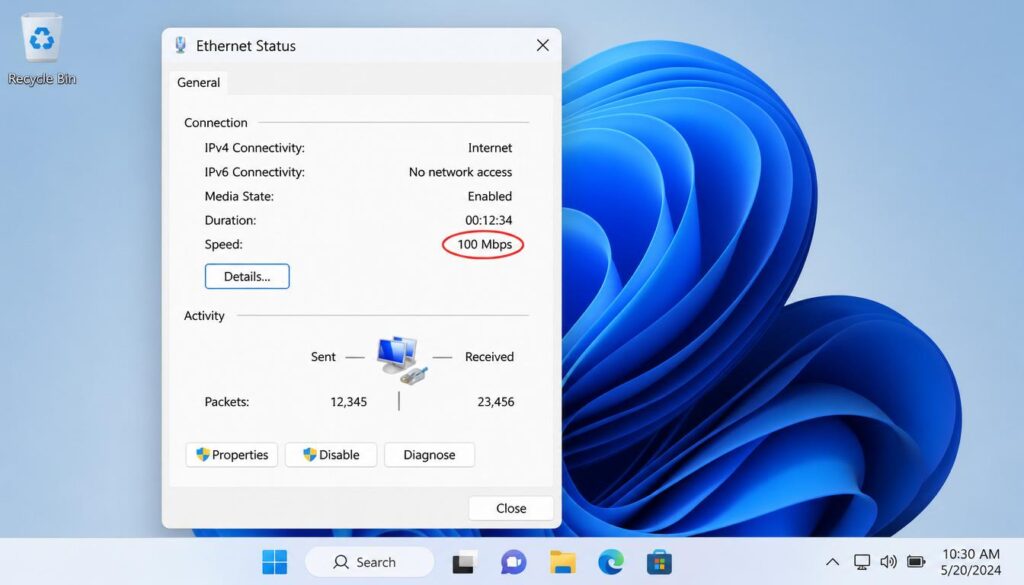This screenshot has width=1024, height=585.
Task: Click the network tray icon
Action: pyautogui.click(x=862, y=562)
